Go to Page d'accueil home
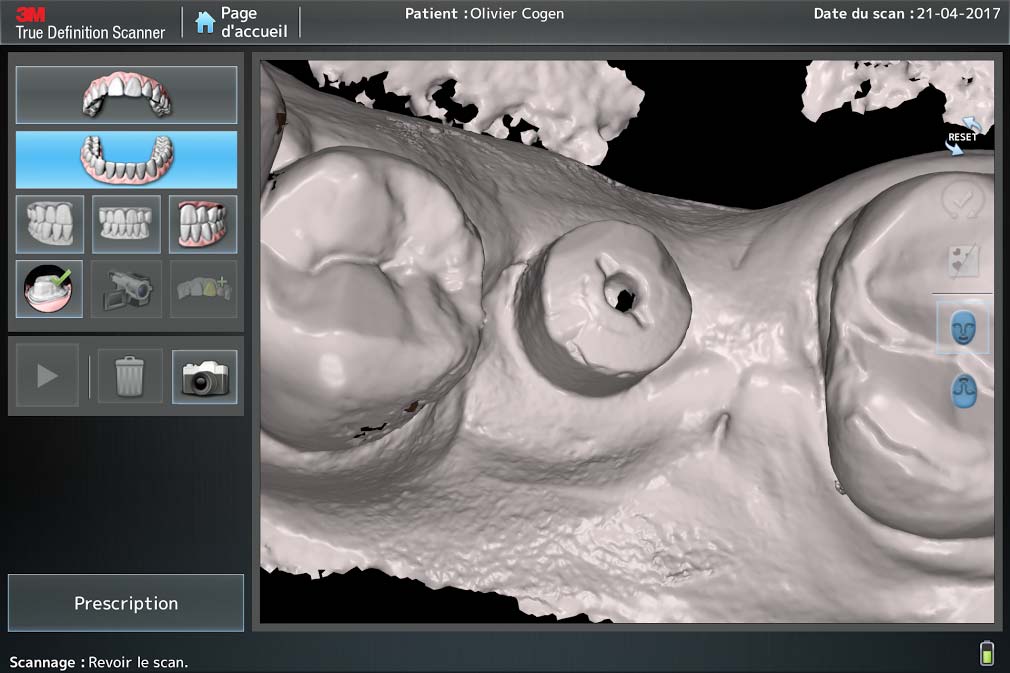This screenshot has height=673, width=1010. click(241, 22)
